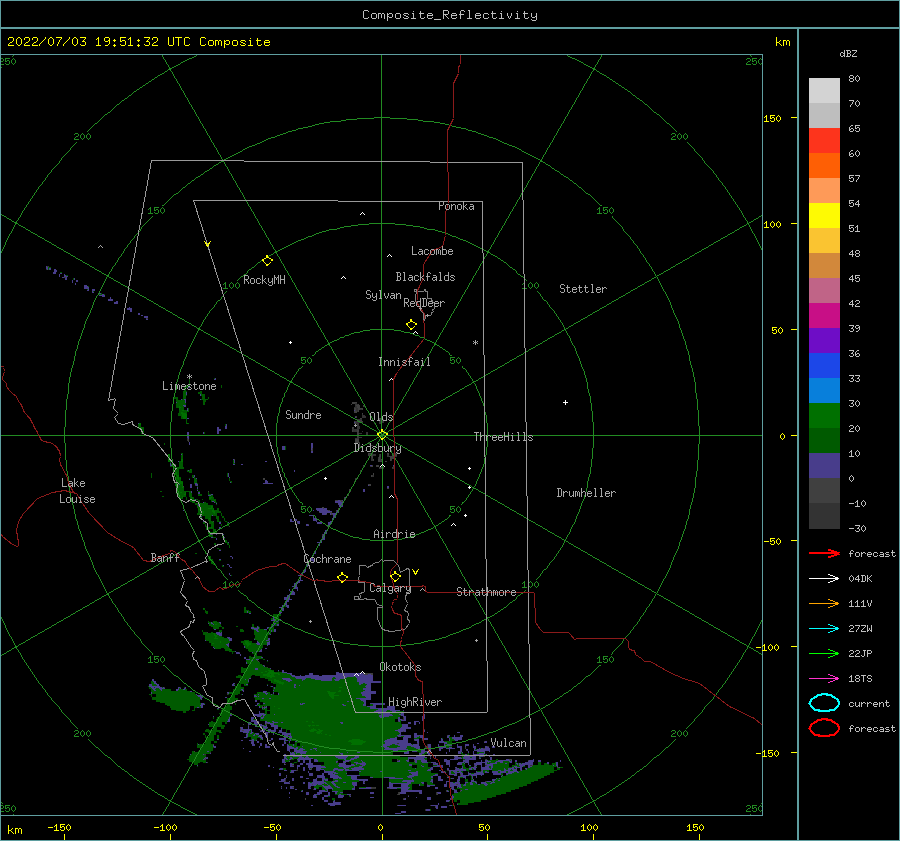Click the Ponoka town label
The width and height of the screenshot is (900, 841).
[x=456, y=206]
